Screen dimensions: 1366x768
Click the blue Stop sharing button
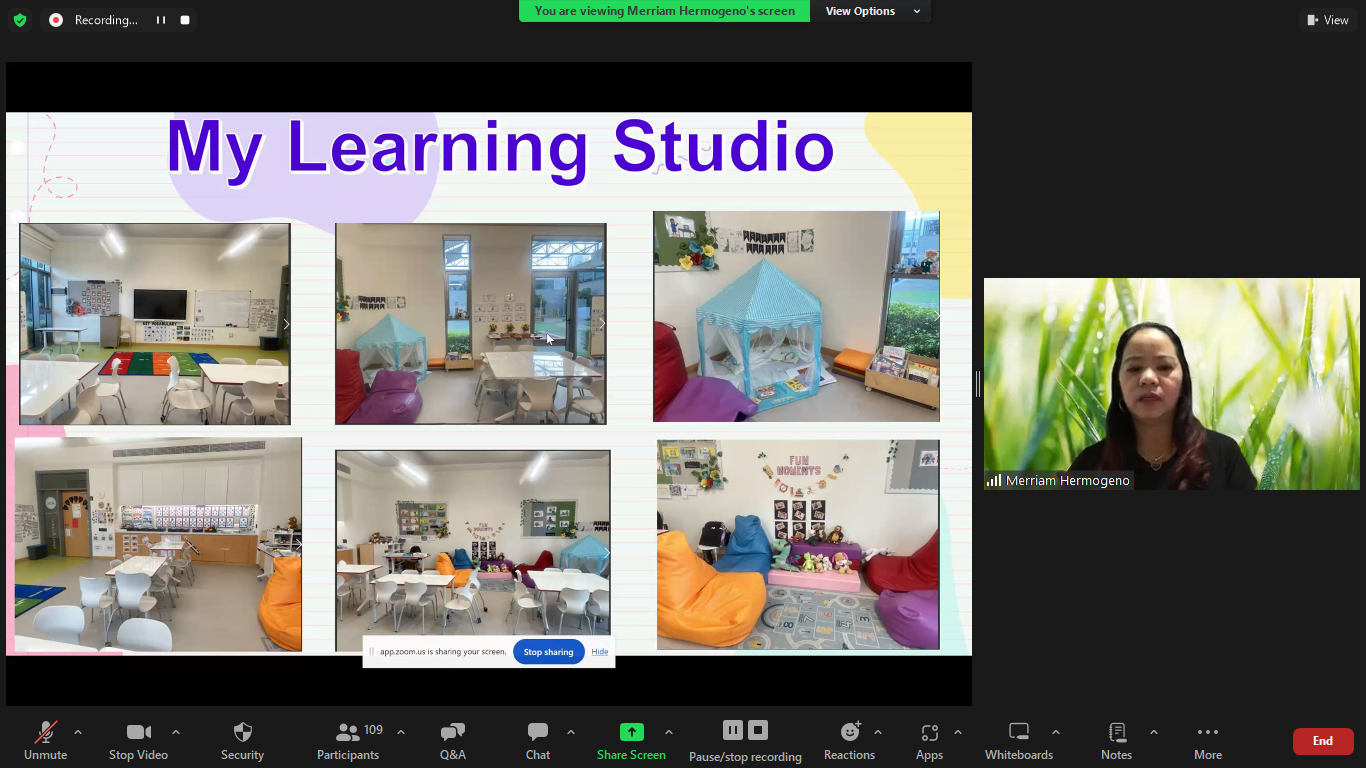(x=548, y=652)
